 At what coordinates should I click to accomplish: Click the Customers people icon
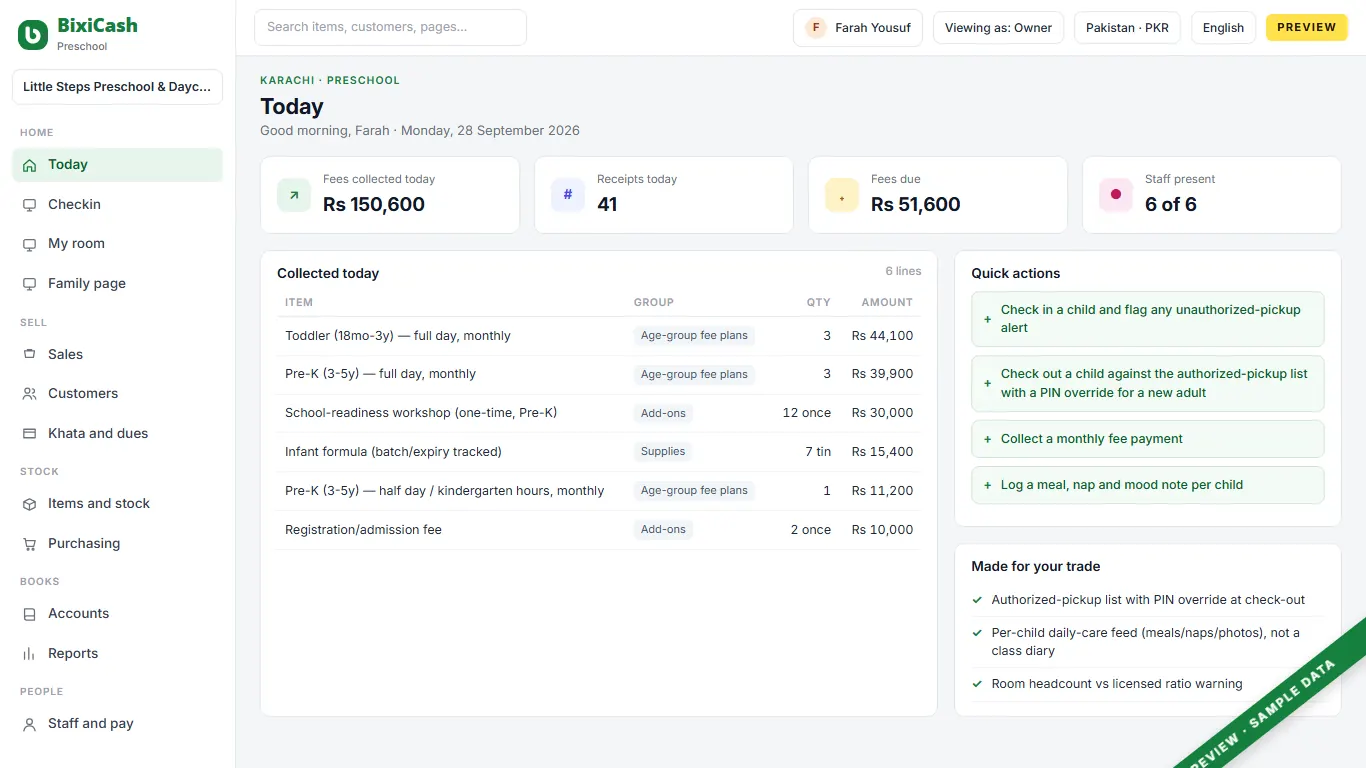click(29, 394)
